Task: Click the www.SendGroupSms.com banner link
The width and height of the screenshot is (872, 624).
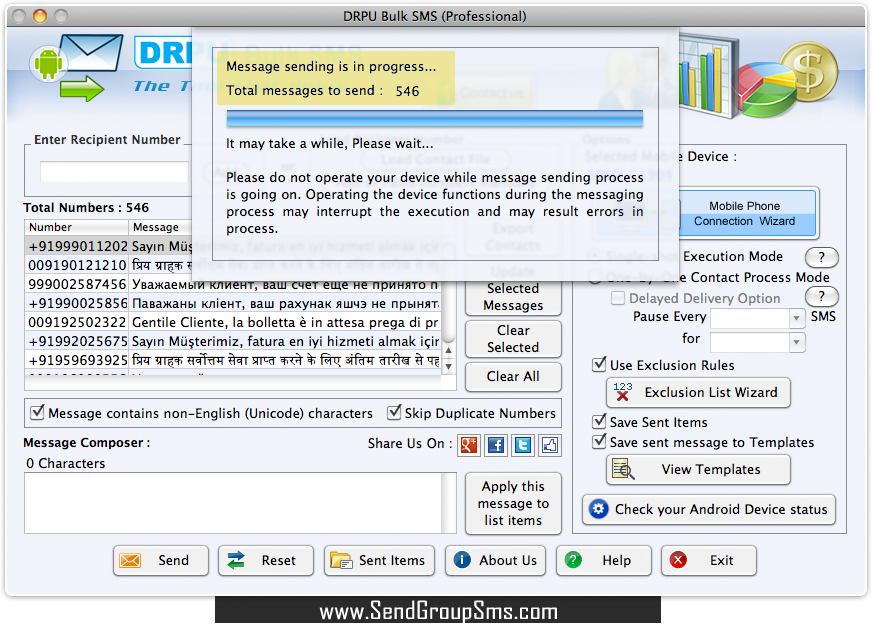Action: point(438,611)
